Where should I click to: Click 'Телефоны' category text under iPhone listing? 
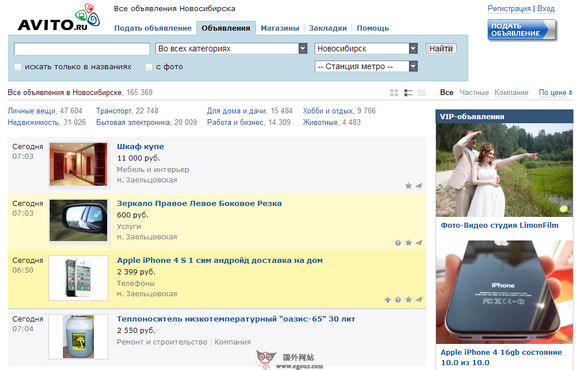(x=136, y=283)
